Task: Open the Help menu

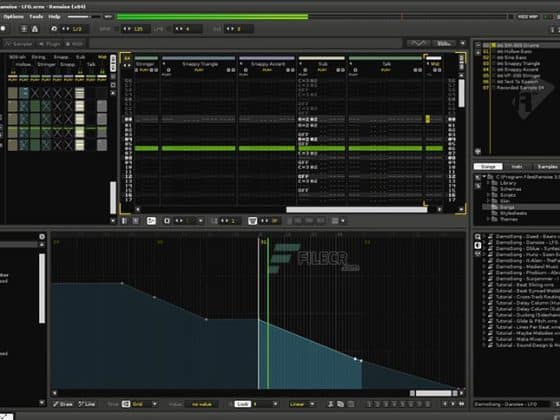Action: (54, 17)
